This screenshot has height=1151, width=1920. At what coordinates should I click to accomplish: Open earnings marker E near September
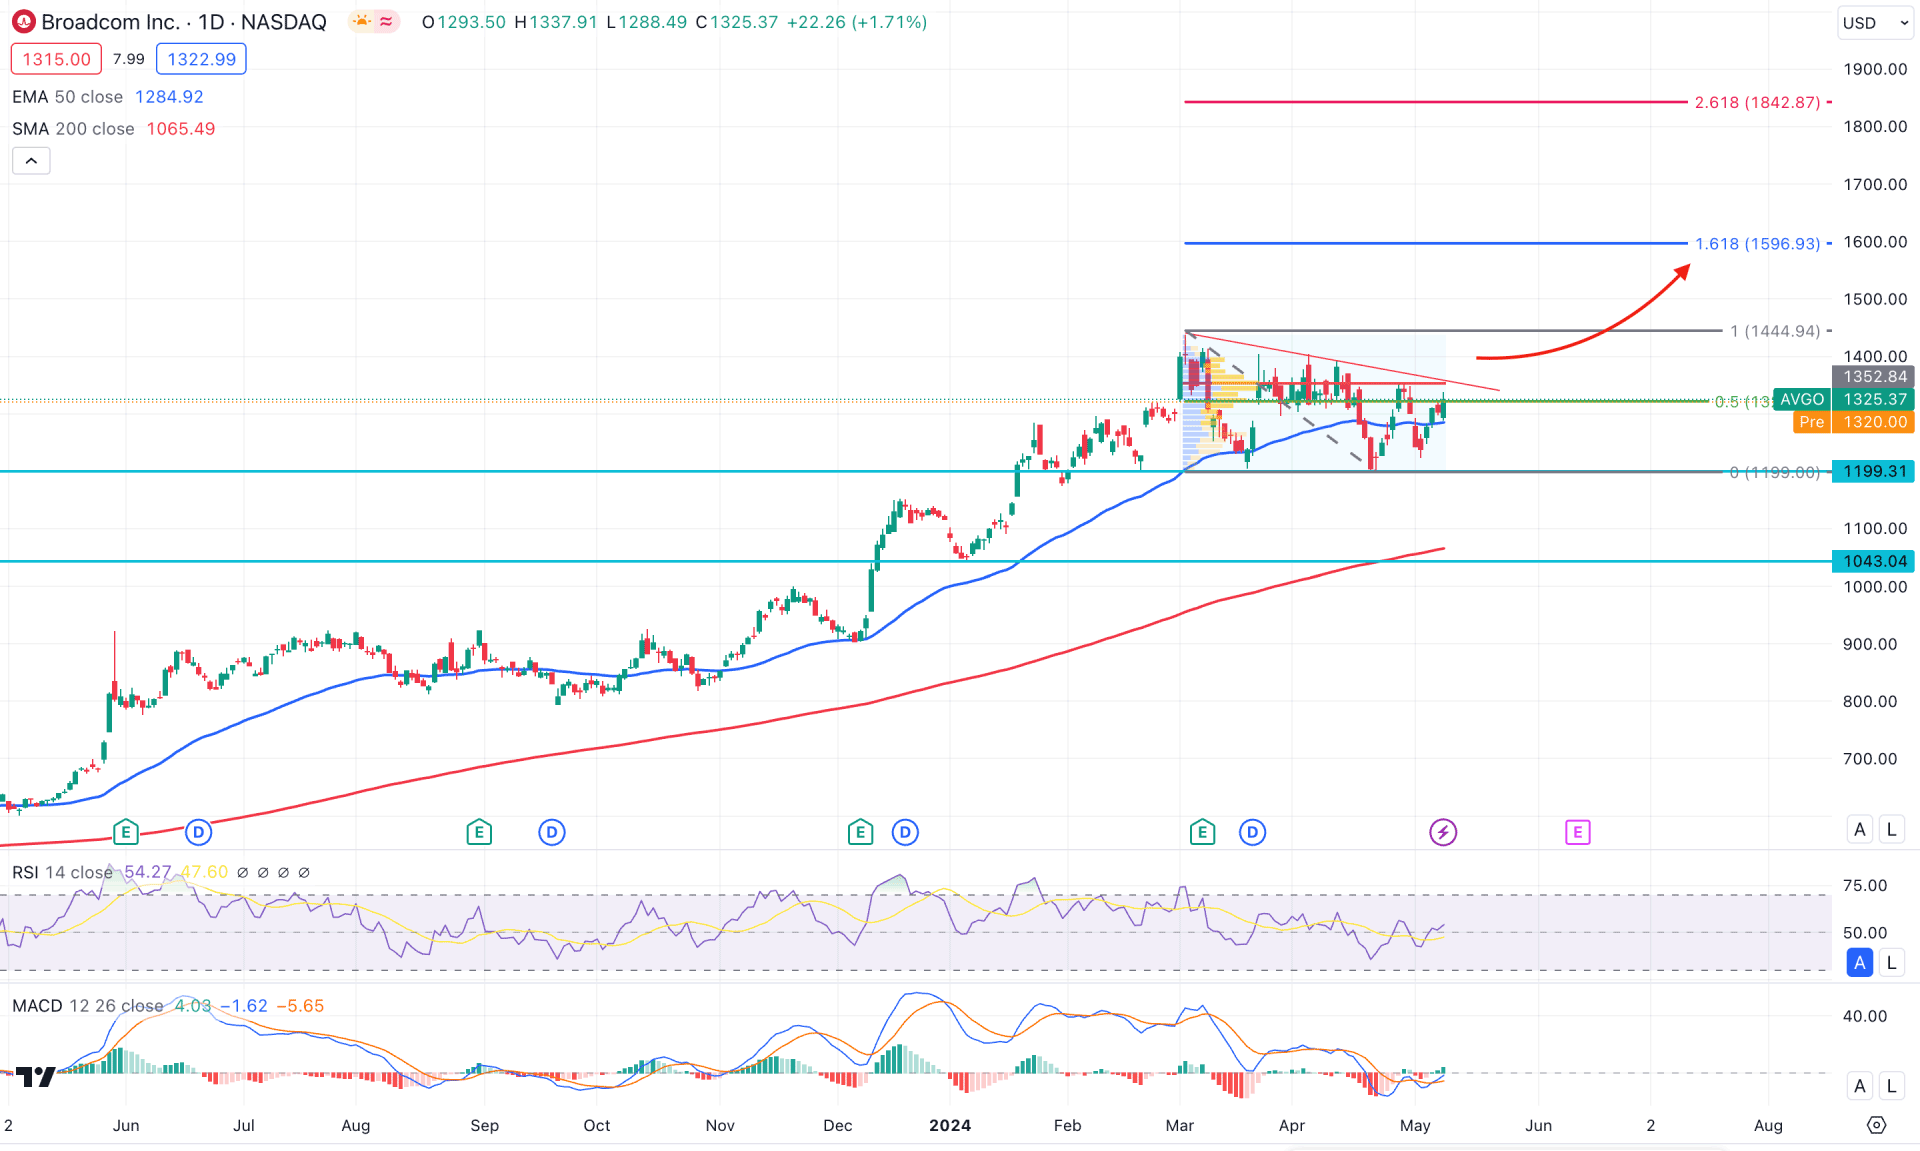479,831
